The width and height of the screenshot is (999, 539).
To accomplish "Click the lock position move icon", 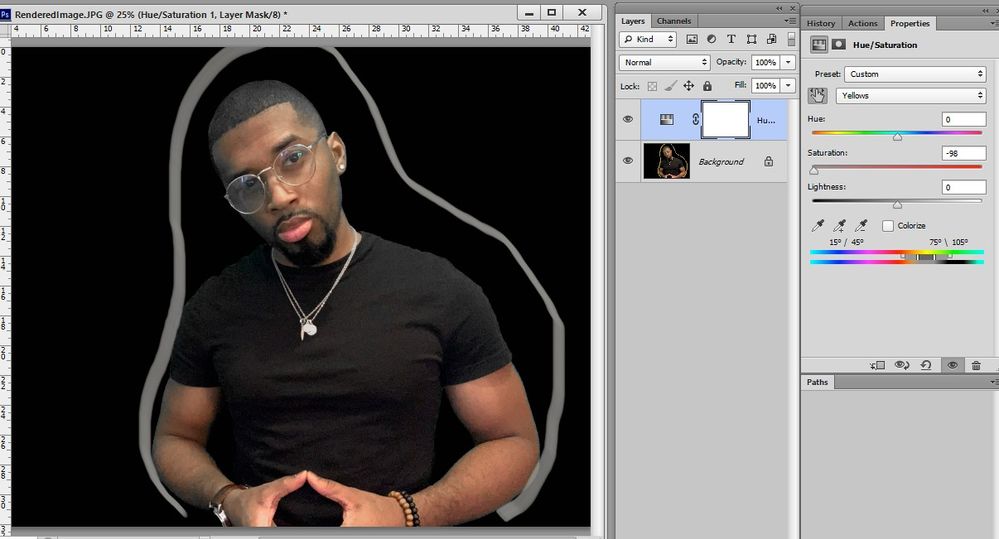I will (x=689, y=85).
